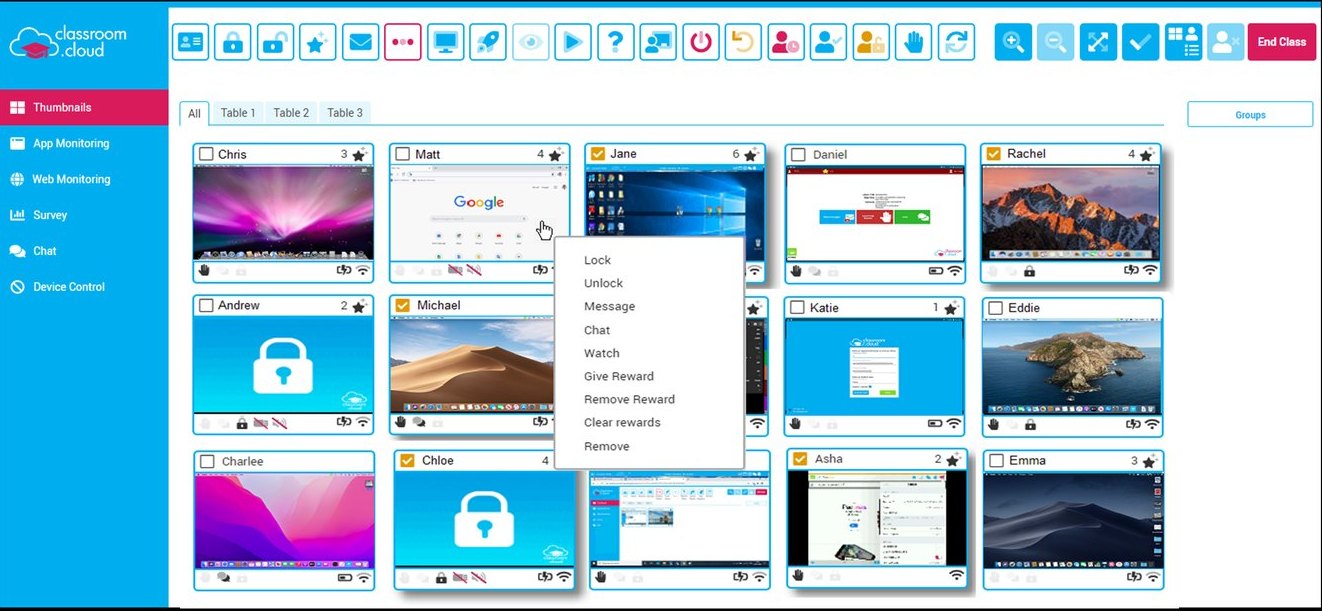
Task: Tick the checkbox next to Emma
Action: click(x=996, y=461)
